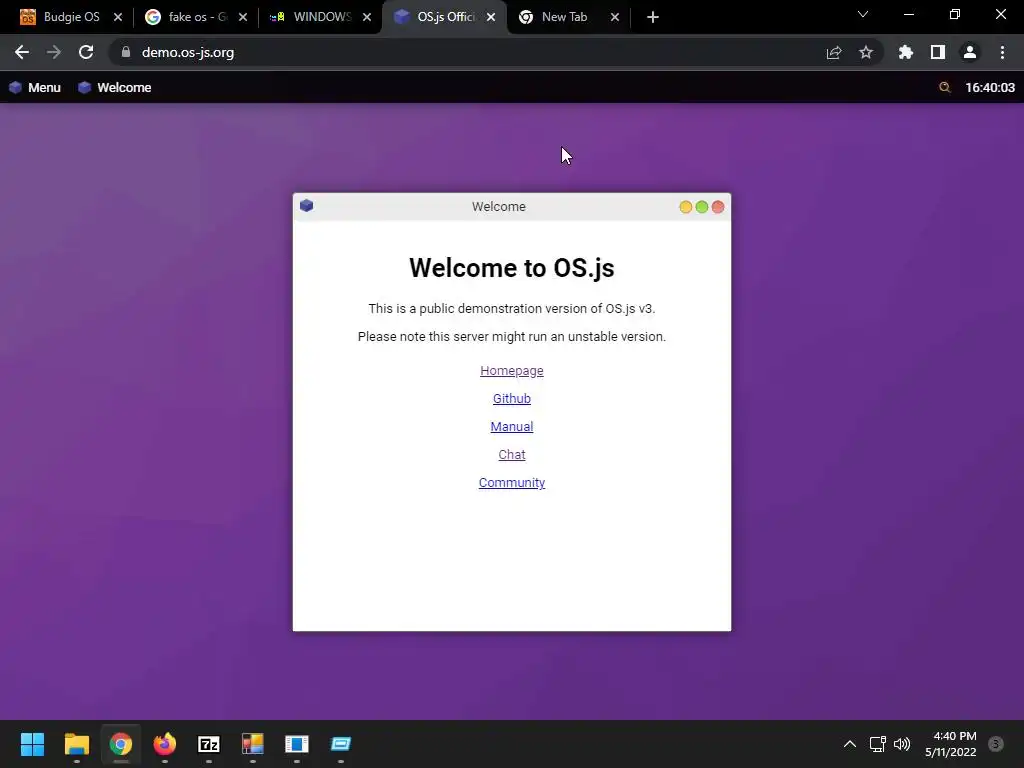Click the cube icon in Welcome window title bar
The width and height of the screenshot is (1024, 768).
306,206
